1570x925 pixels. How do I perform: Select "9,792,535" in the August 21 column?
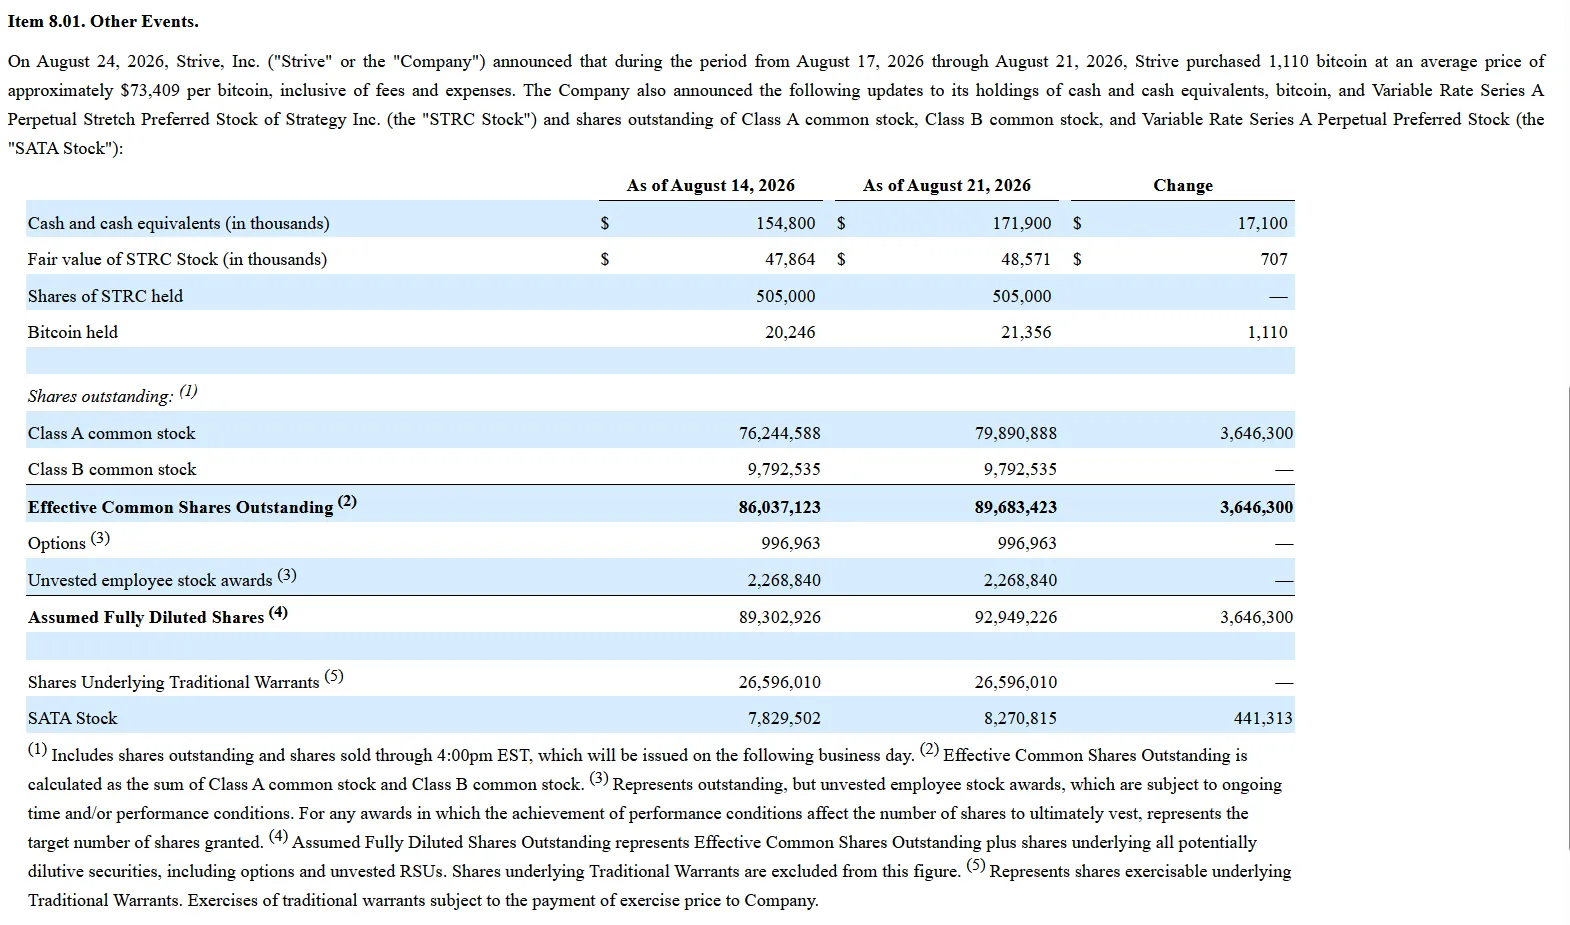1020,469
